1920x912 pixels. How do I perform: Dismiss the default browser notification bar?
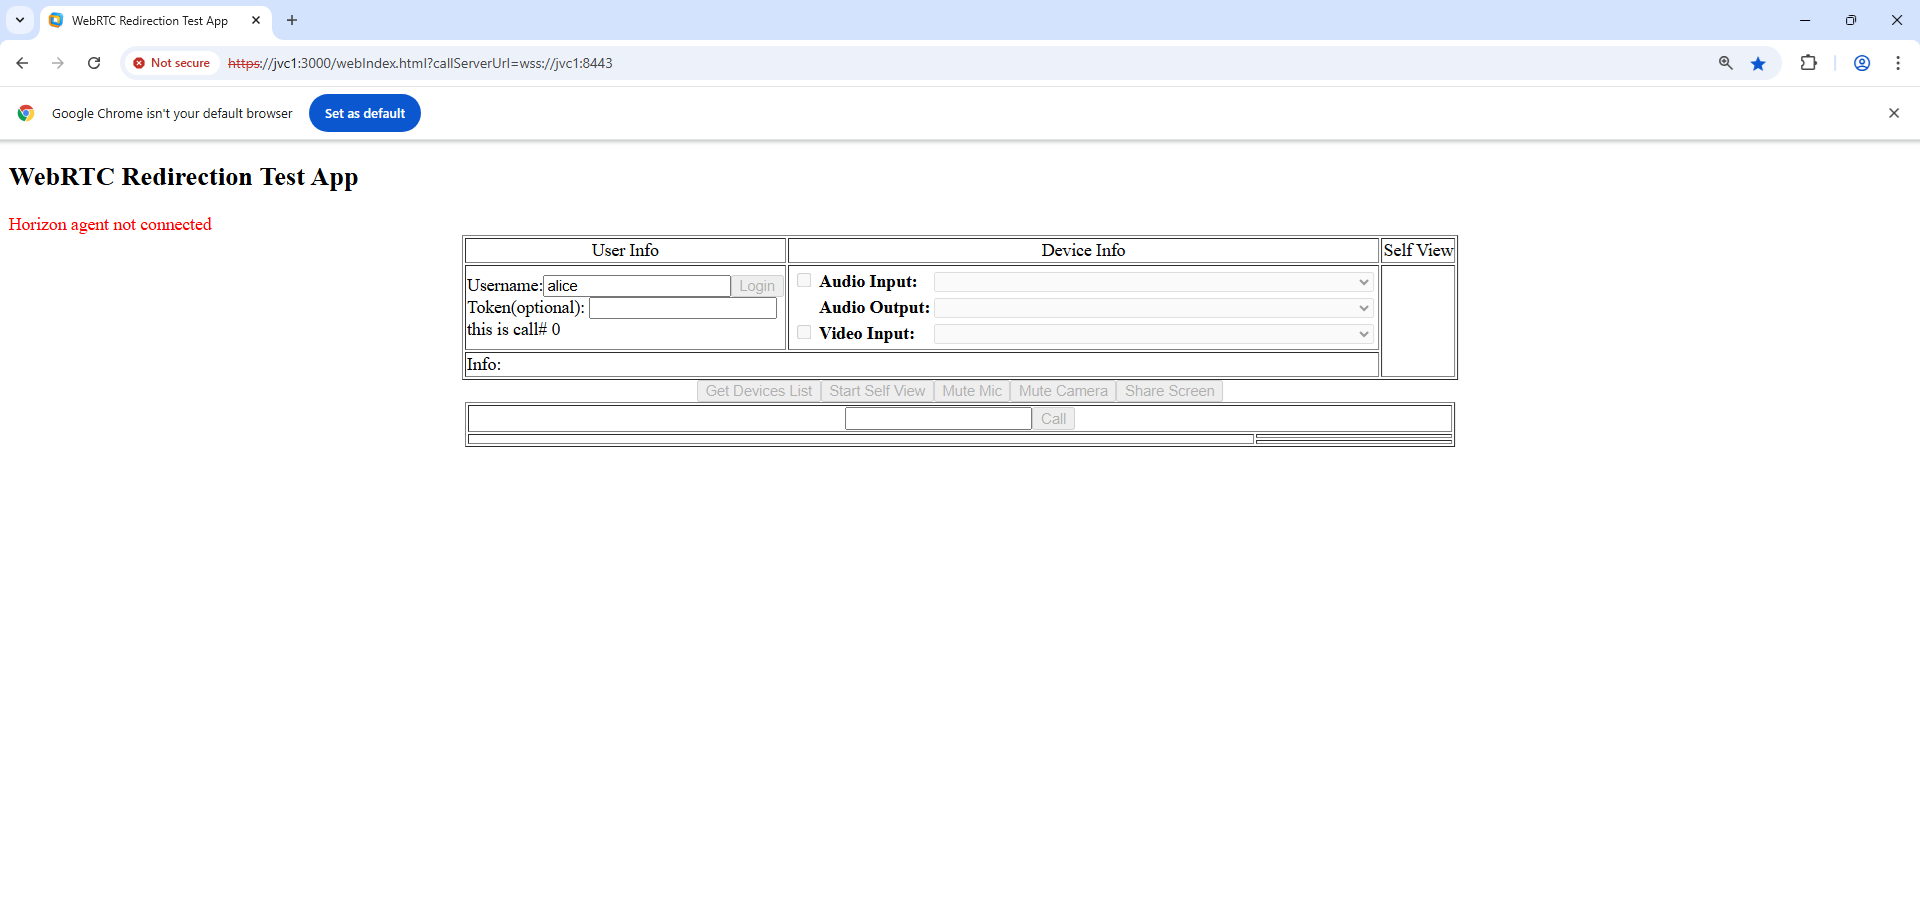click(x=1893, y=113)
